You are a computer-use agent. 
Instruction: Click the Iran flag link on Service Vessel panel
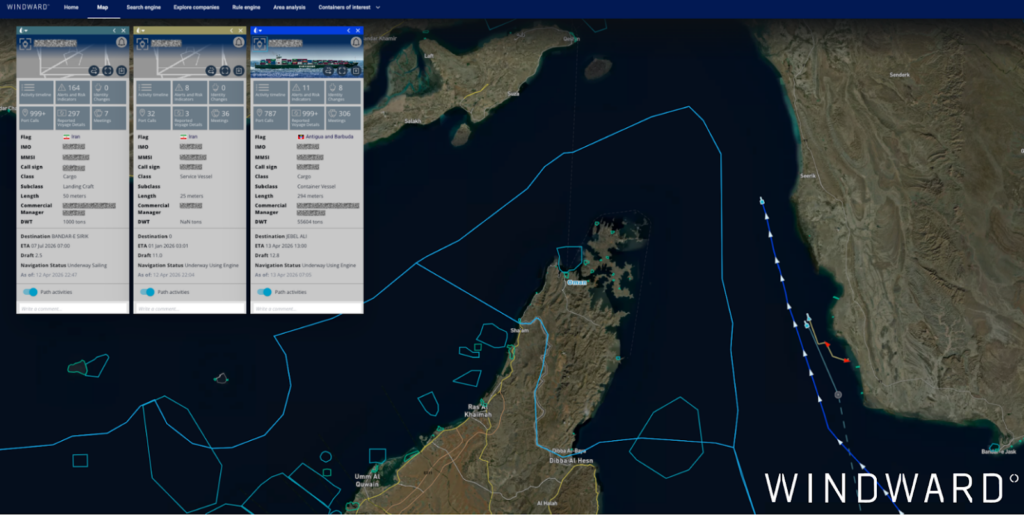tap(189, 137)
